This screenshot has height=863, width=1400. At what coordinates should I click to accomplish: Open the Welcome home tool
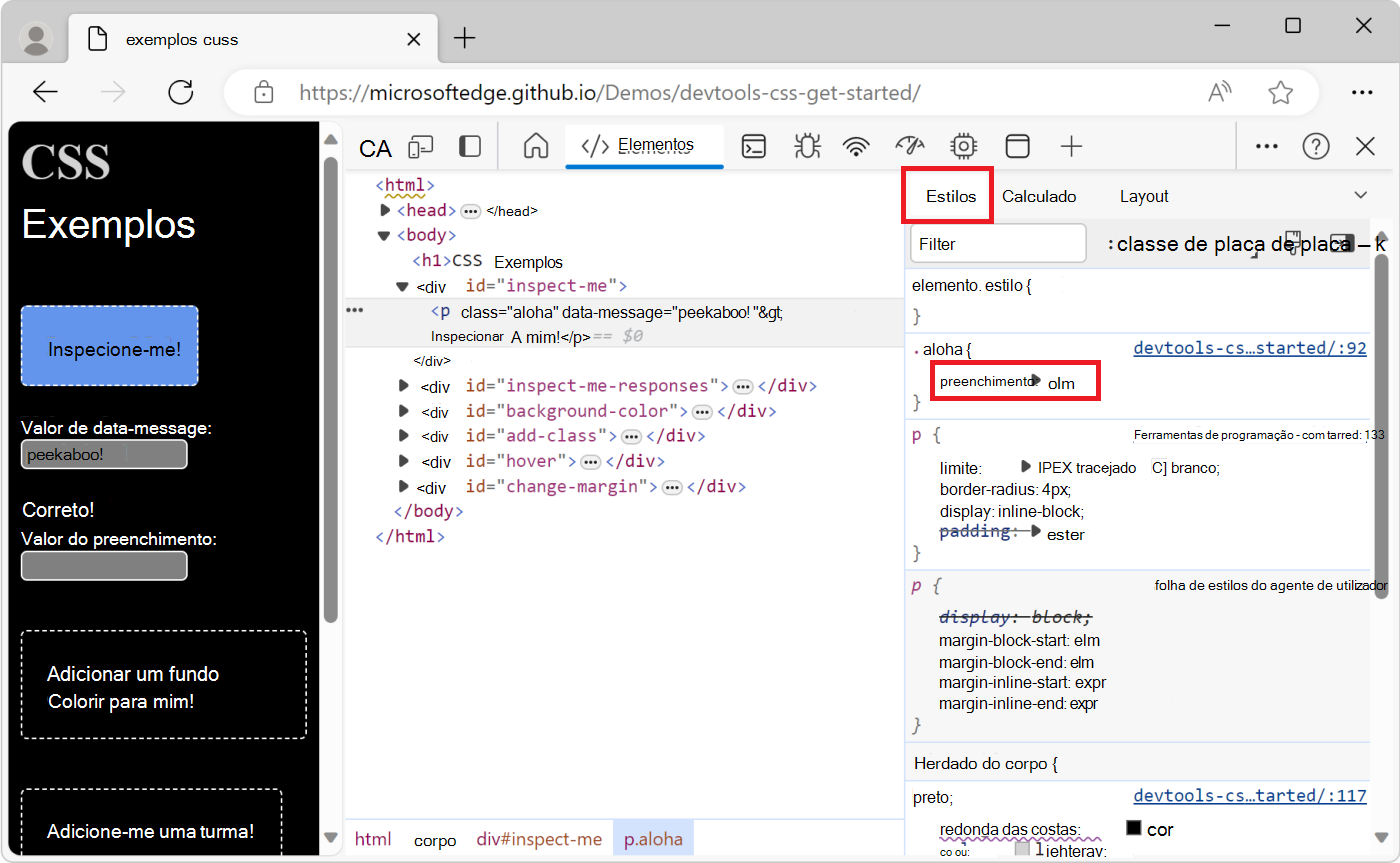(x=535, y=146)
